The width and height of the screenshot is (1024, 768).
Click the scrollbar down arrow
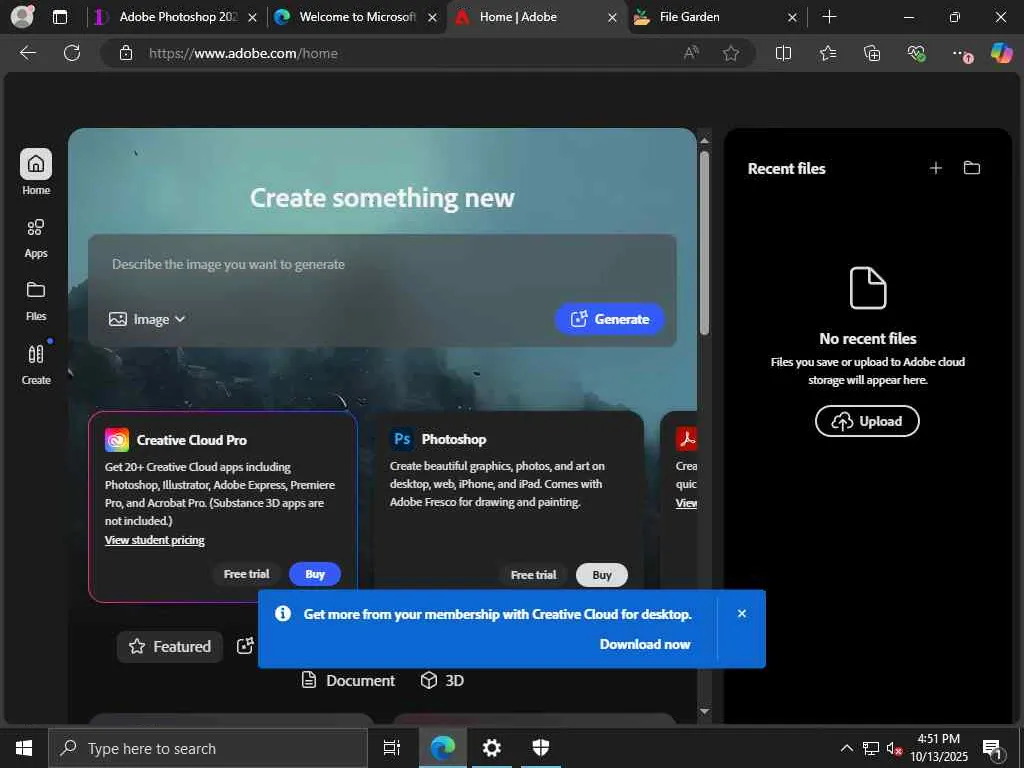point(704,711)
